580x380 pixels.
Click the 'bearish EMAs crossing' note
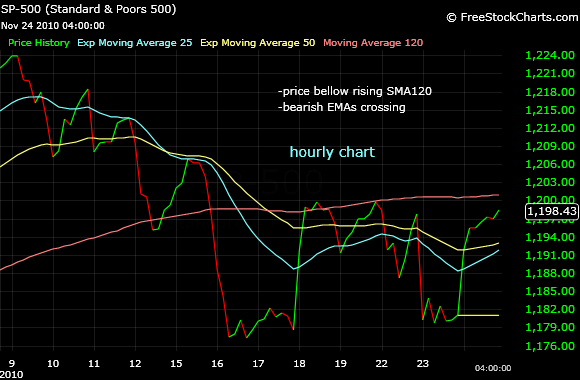point(341,107)
